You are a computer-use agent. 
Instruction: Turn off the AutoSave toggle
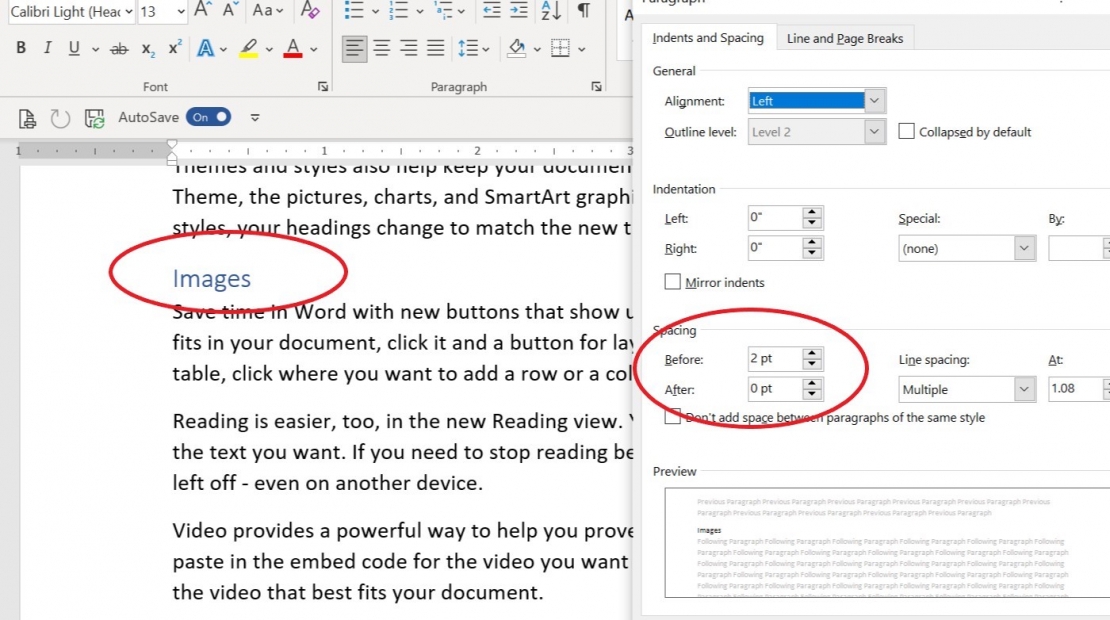coord(208,117)
